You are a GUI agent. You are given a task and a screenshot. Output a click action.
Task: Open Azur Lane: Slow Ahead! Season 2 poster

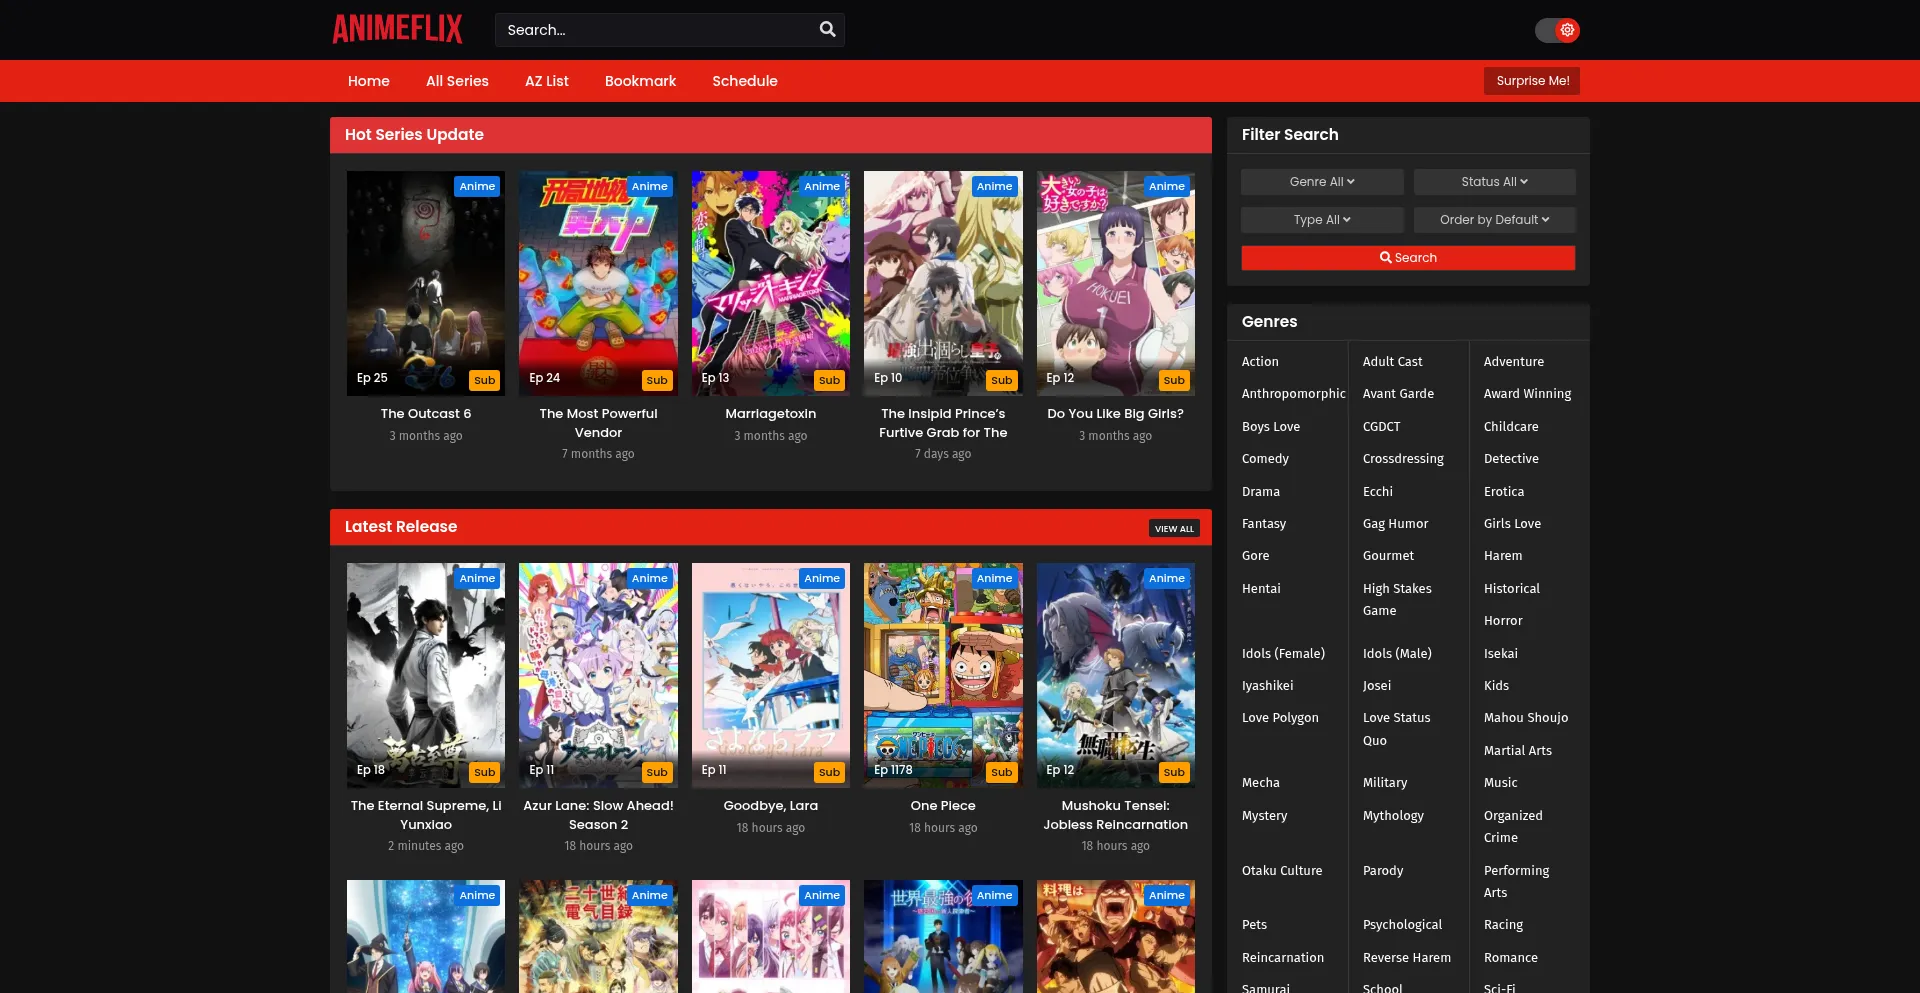click(598, 675)
